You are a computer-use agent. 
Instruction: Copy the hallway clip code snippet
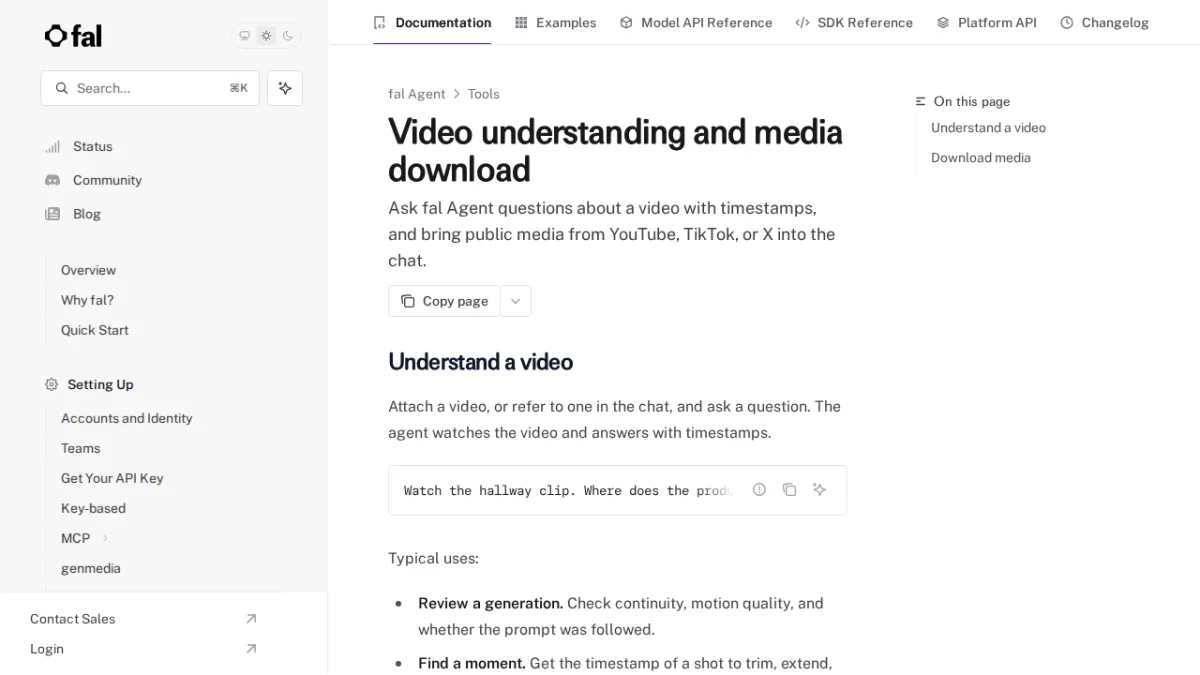[x=789, y=490]
